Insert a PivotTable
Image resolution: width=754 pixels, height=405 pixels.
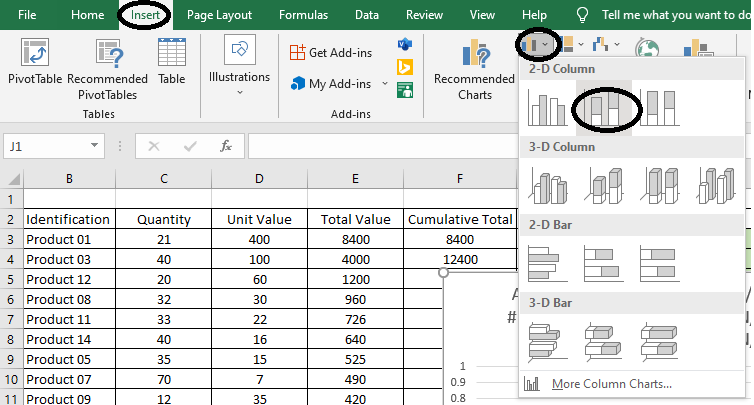tap(35, 62)
